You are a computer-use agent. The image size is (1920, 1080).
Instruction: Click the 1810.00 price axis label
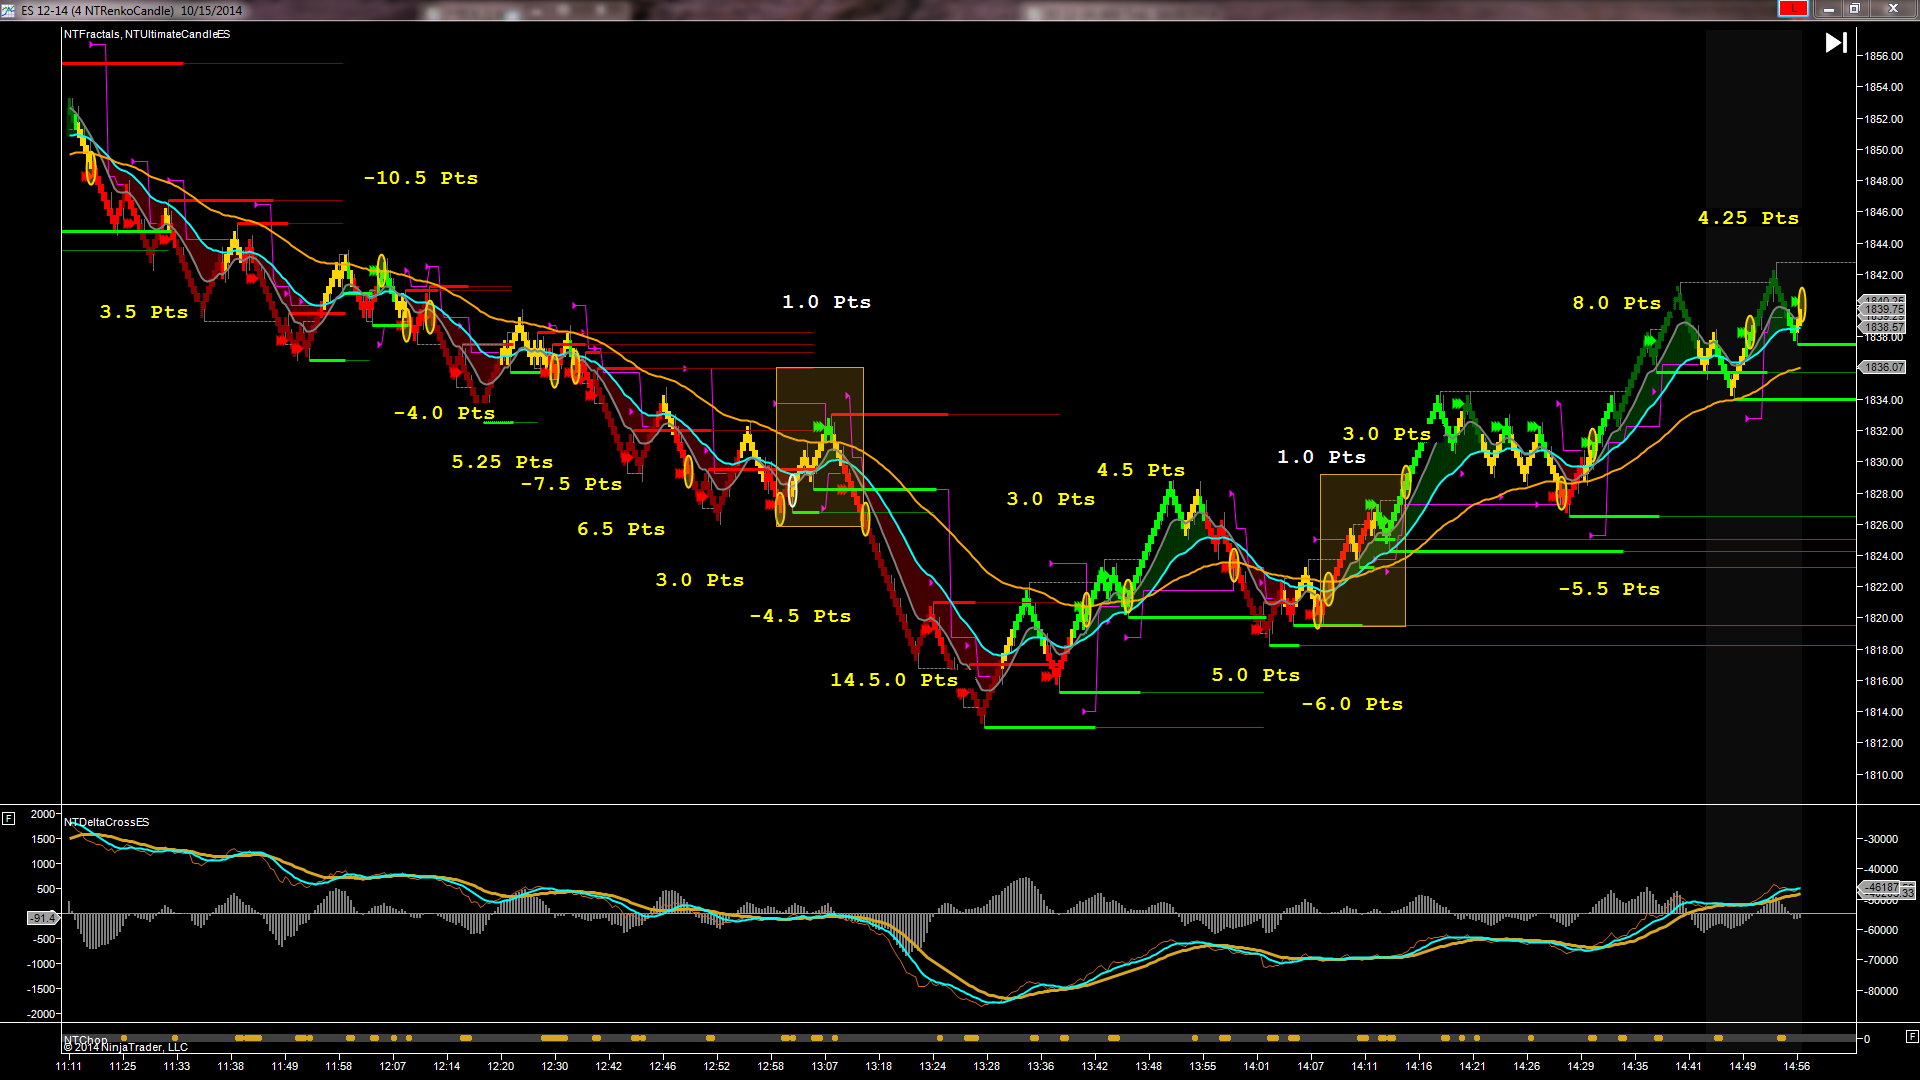click(1884, 775)
